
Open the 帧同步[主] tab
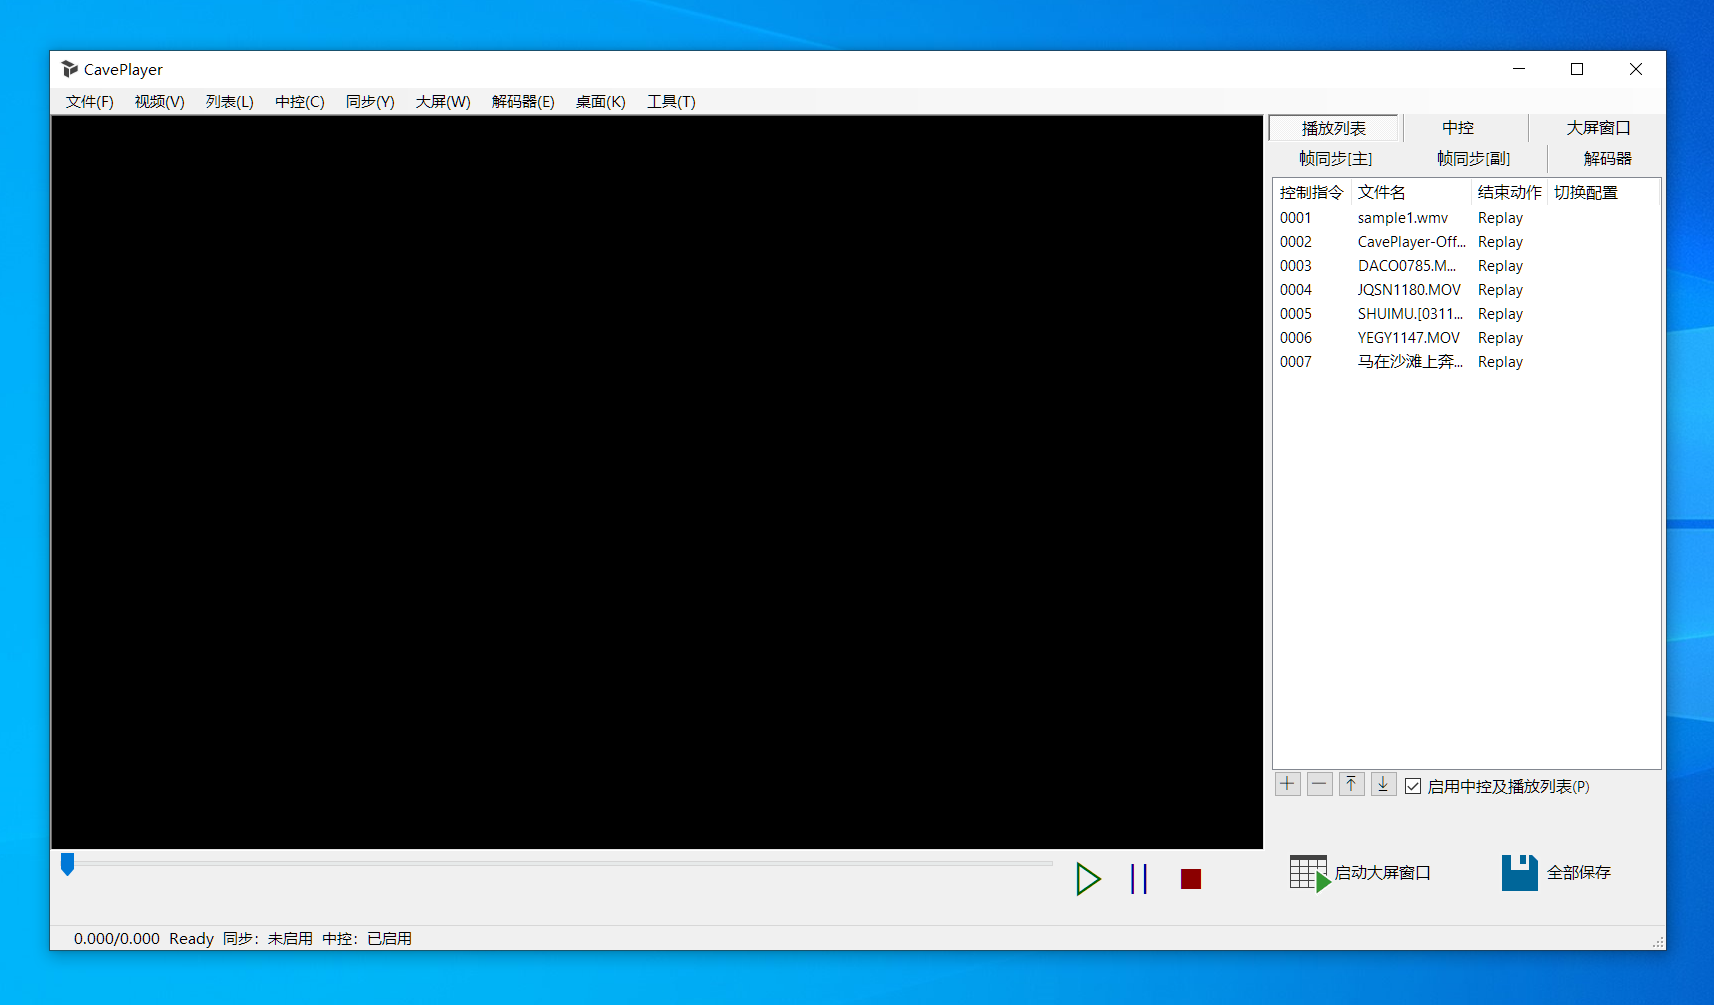1335,159
